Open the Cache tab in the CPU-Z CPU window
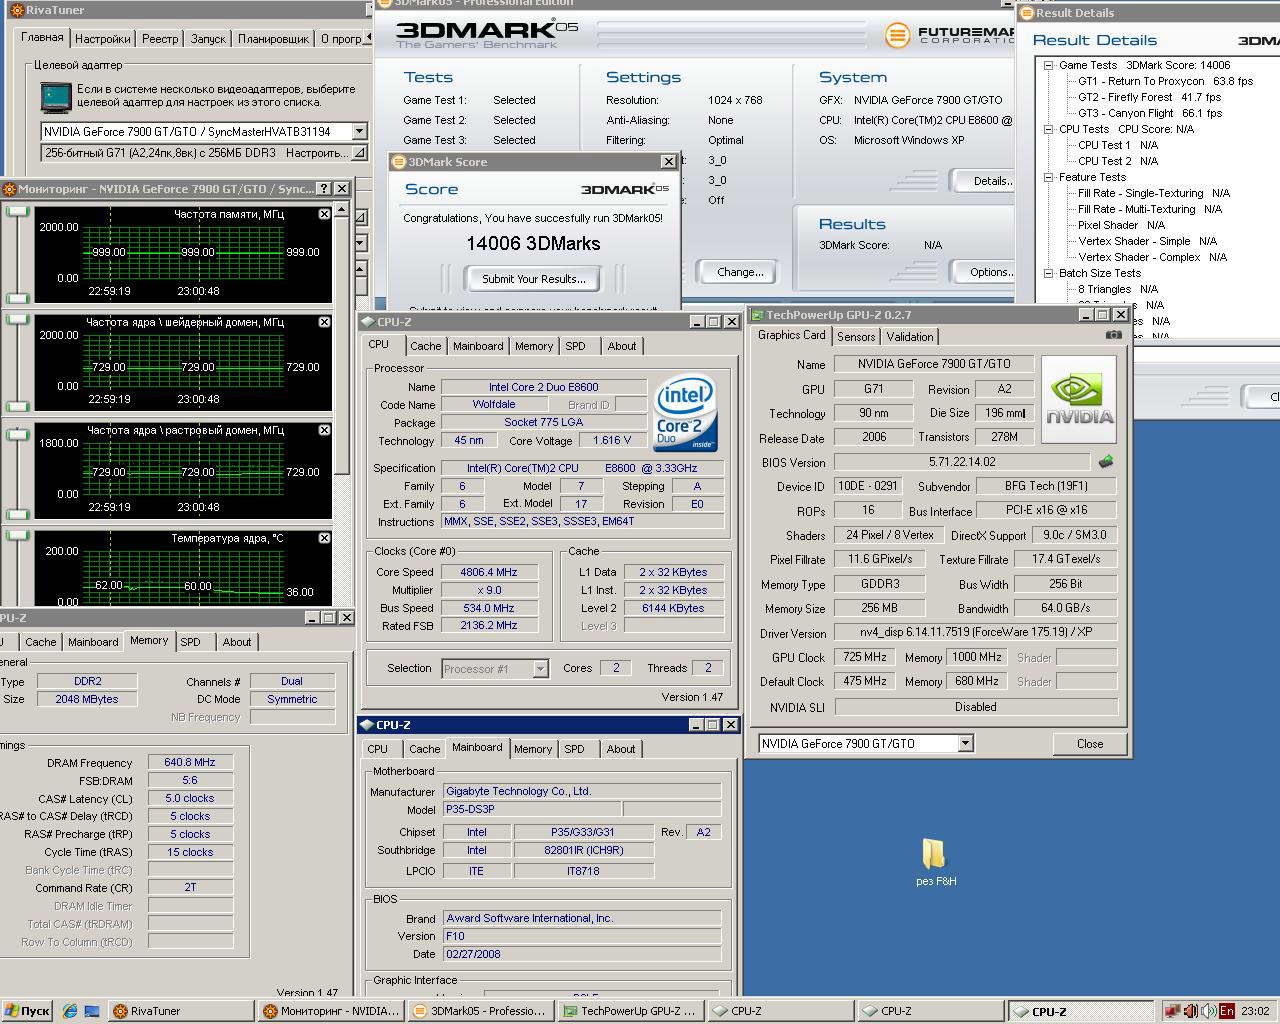 click(425, 346)
